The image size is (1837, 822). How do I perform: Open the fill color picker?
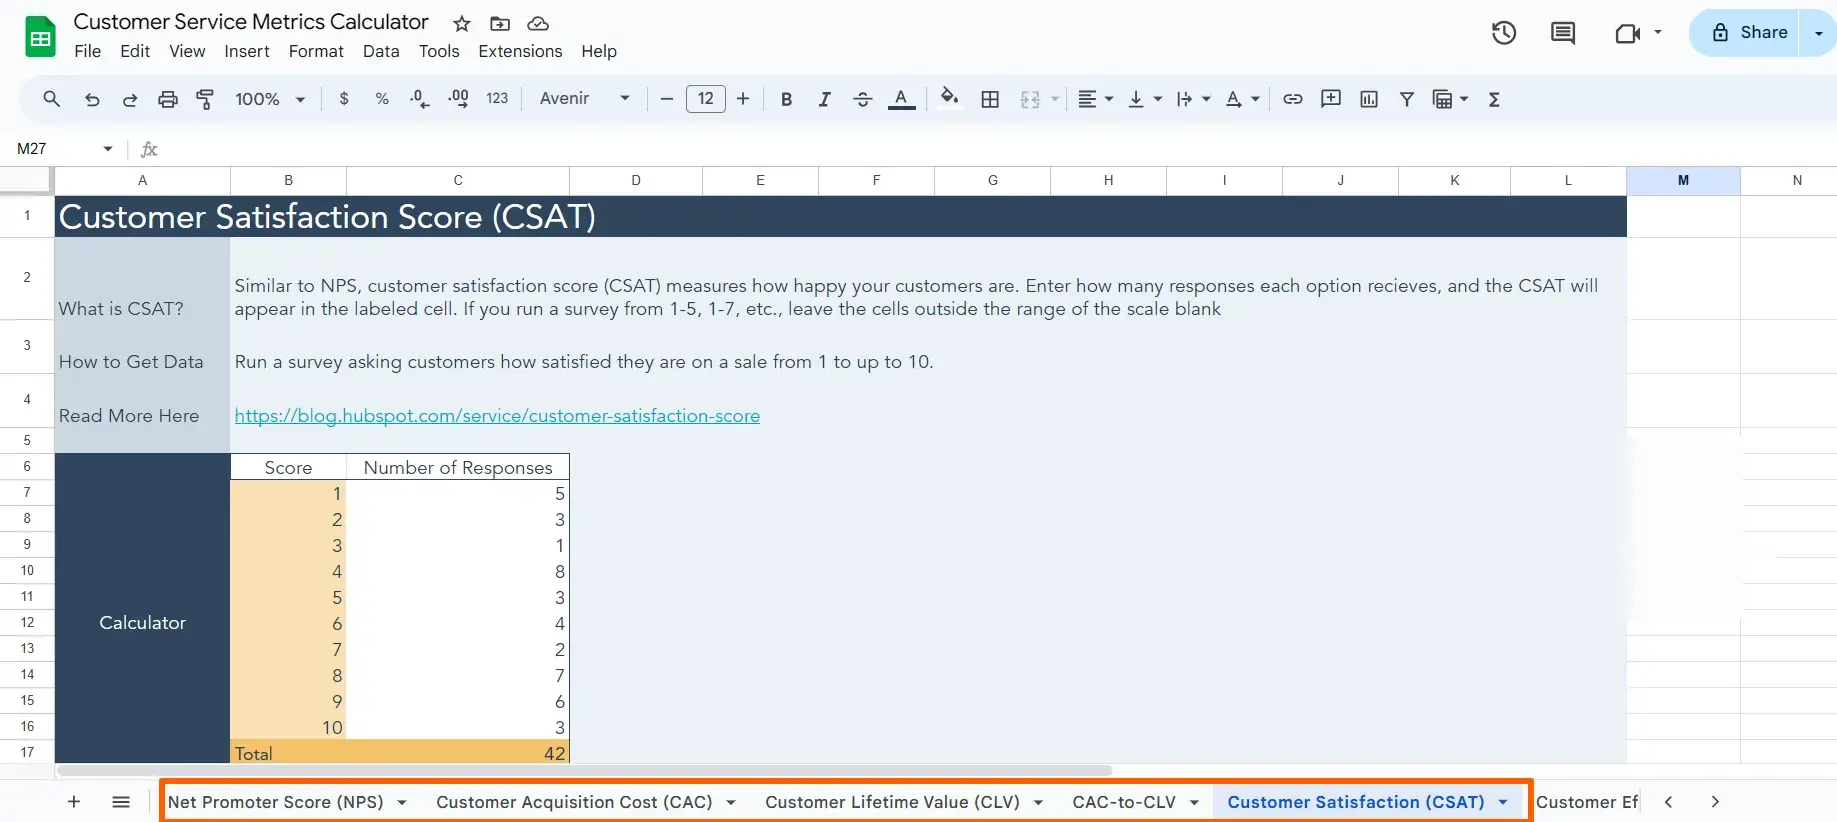pyautogui.click(x=950, y=98)
